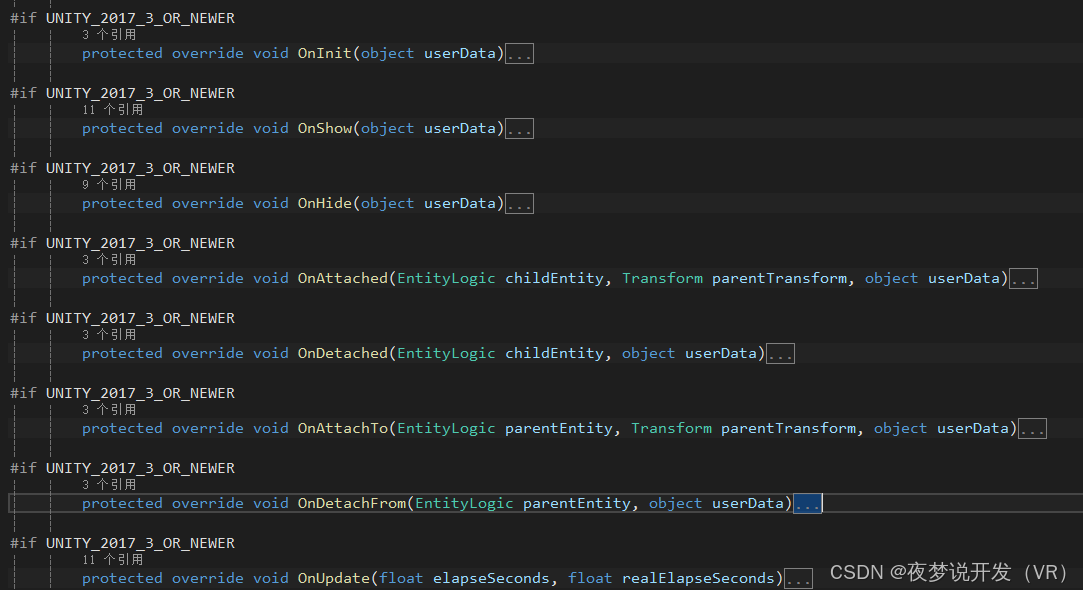Open the 11 个引用 references for OnShow
This screenshot has height=590, width=1083.
coord(113,109)
